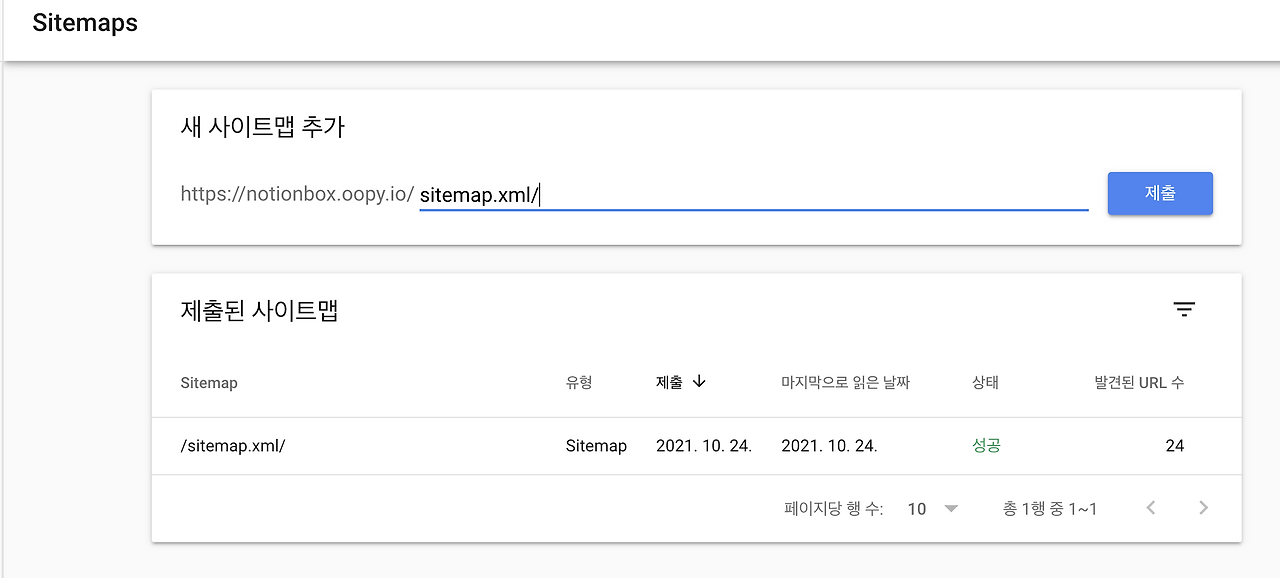Go to the previous page chevron
This screenshot has width=1280, height=578.
coord(1151,508)
